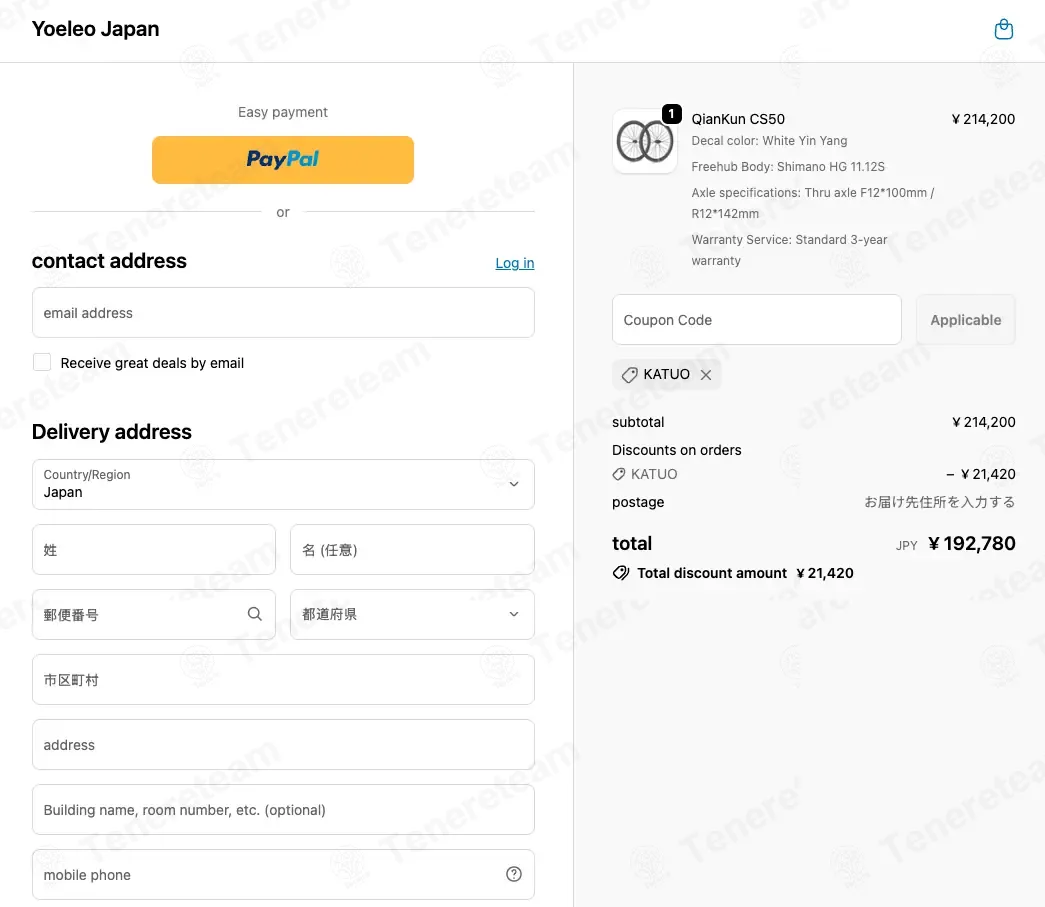Enable Receive great deals by email

pos(42,363)
